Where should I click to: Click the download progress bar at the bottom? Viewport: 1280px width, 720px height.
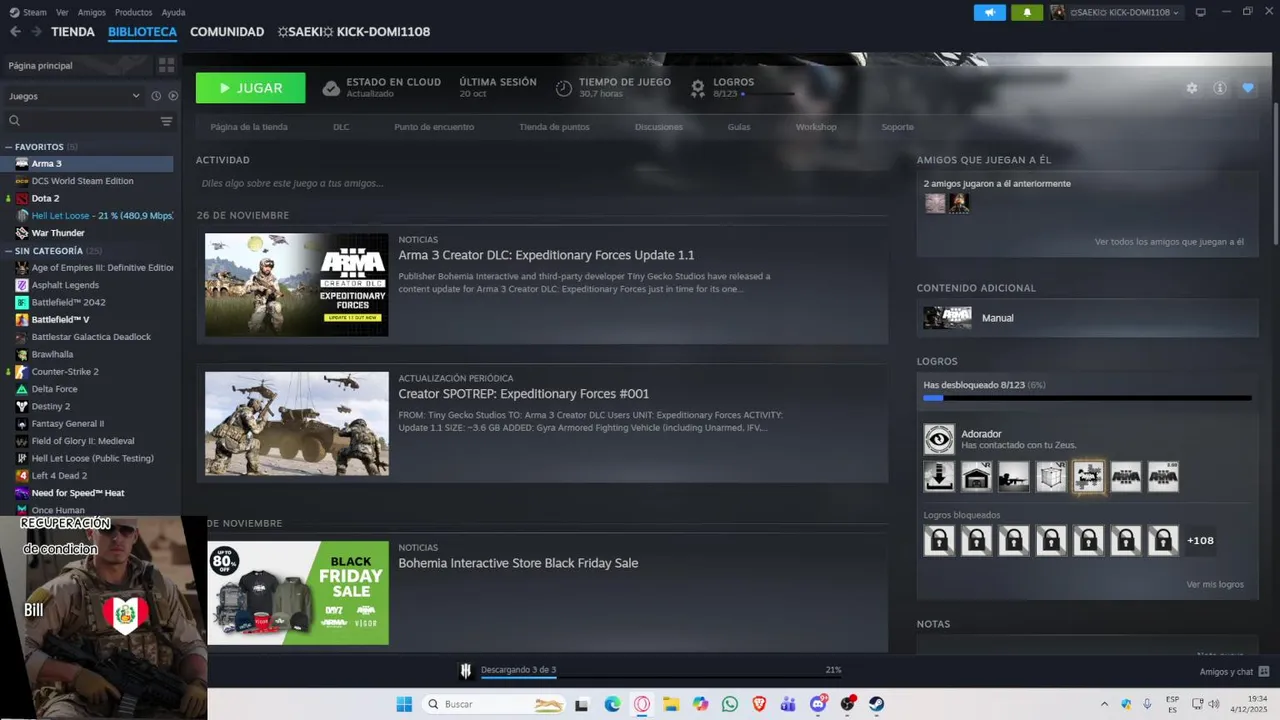coord(661,678)
